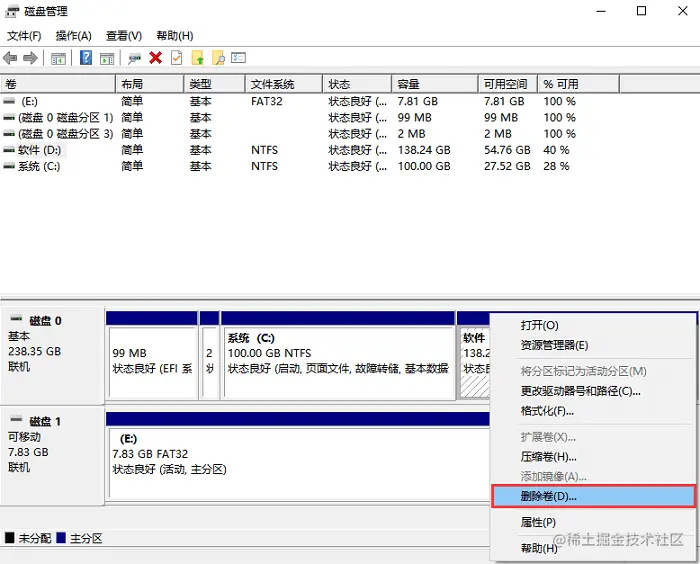The image size is (700, 564).
Task: Click the FAT32 file system cell
Action: (x=267, y=101)
